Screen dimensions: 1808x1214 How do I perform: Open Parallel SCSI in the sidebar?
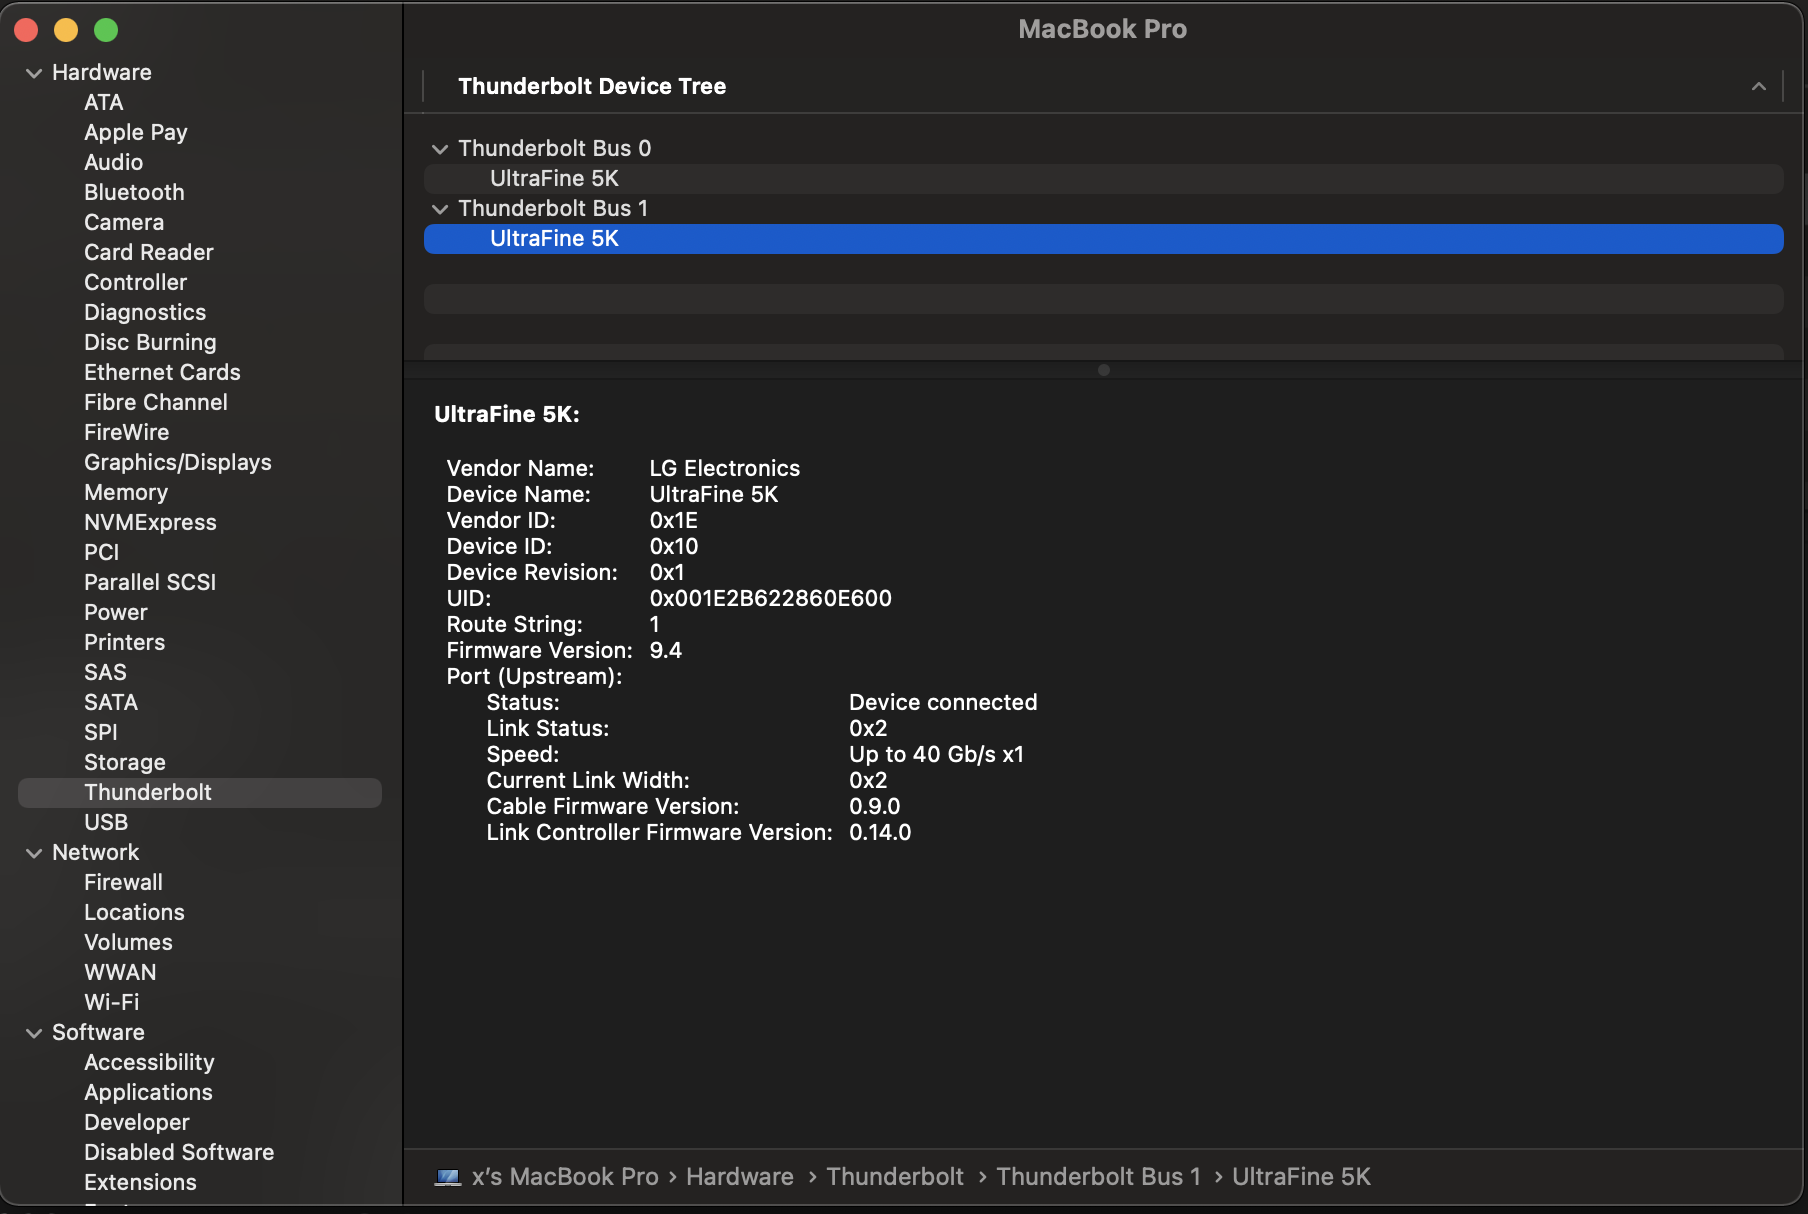[150, 583]
